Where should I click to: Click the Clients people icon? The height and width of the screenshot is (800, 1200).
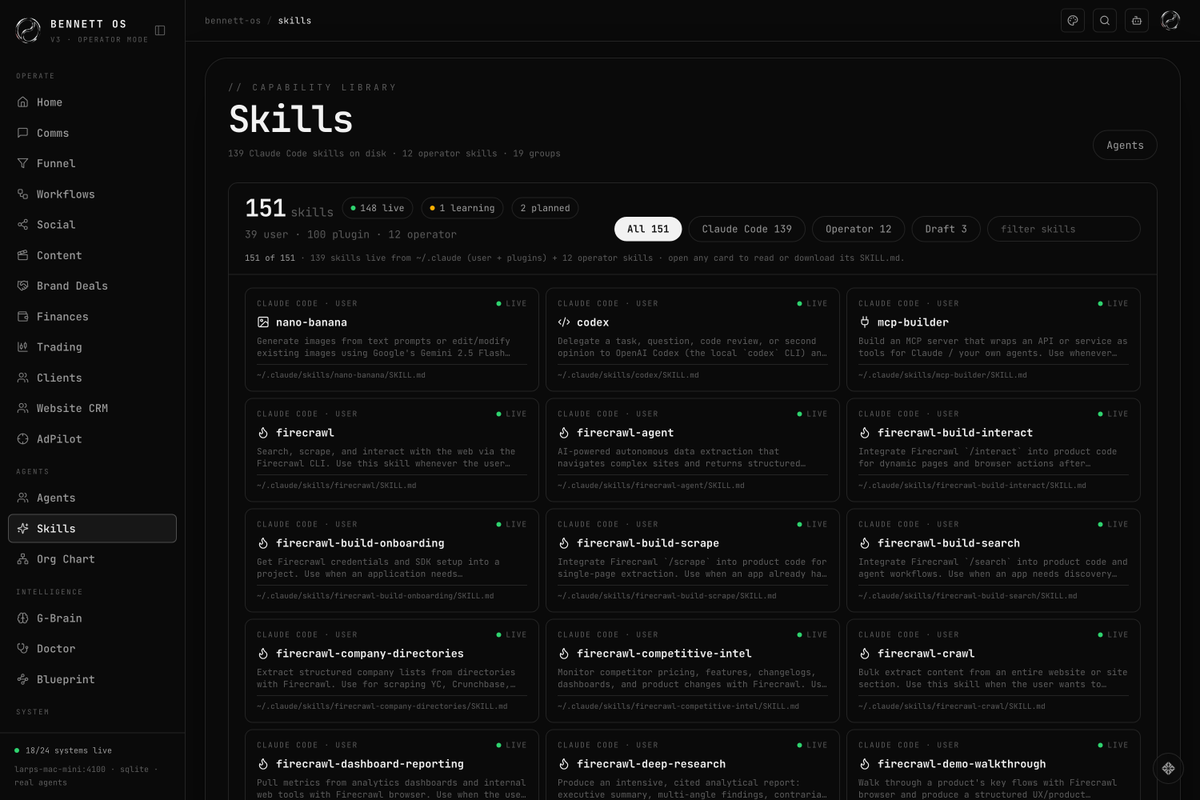click(x=23, y=378)
